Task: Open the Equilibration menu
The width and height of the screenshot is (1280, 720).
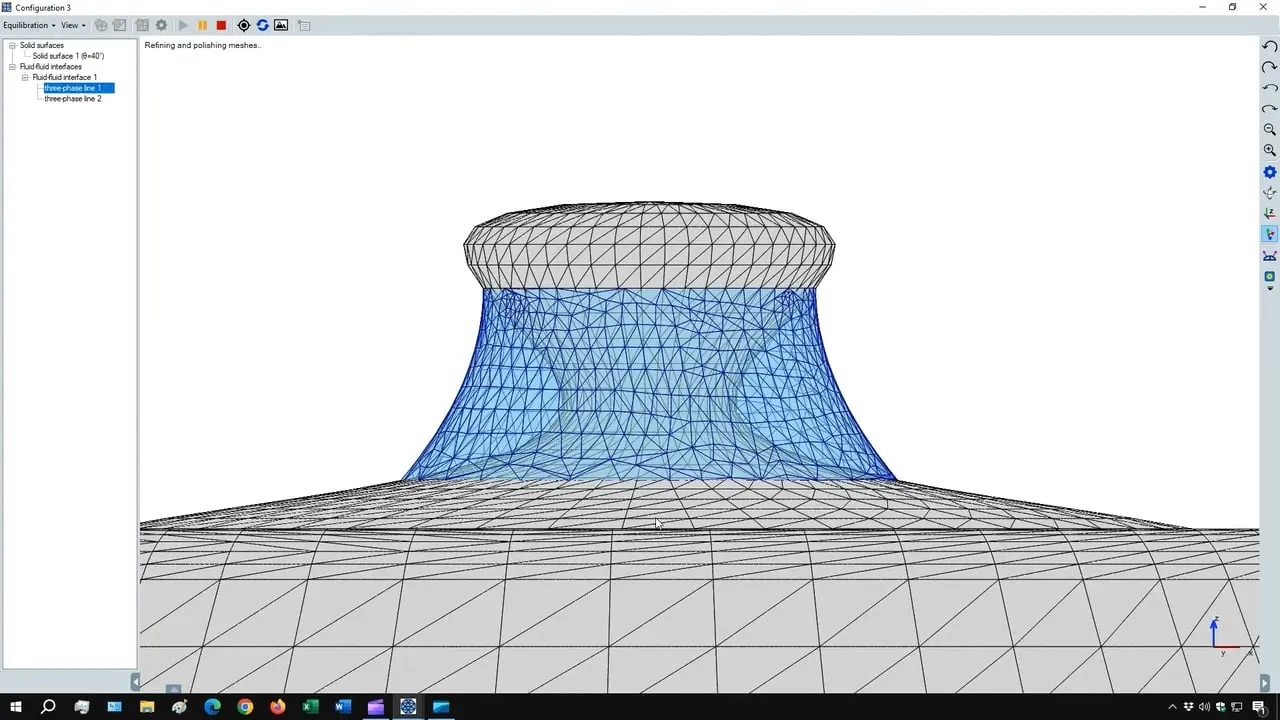Action: click(25, 25)
